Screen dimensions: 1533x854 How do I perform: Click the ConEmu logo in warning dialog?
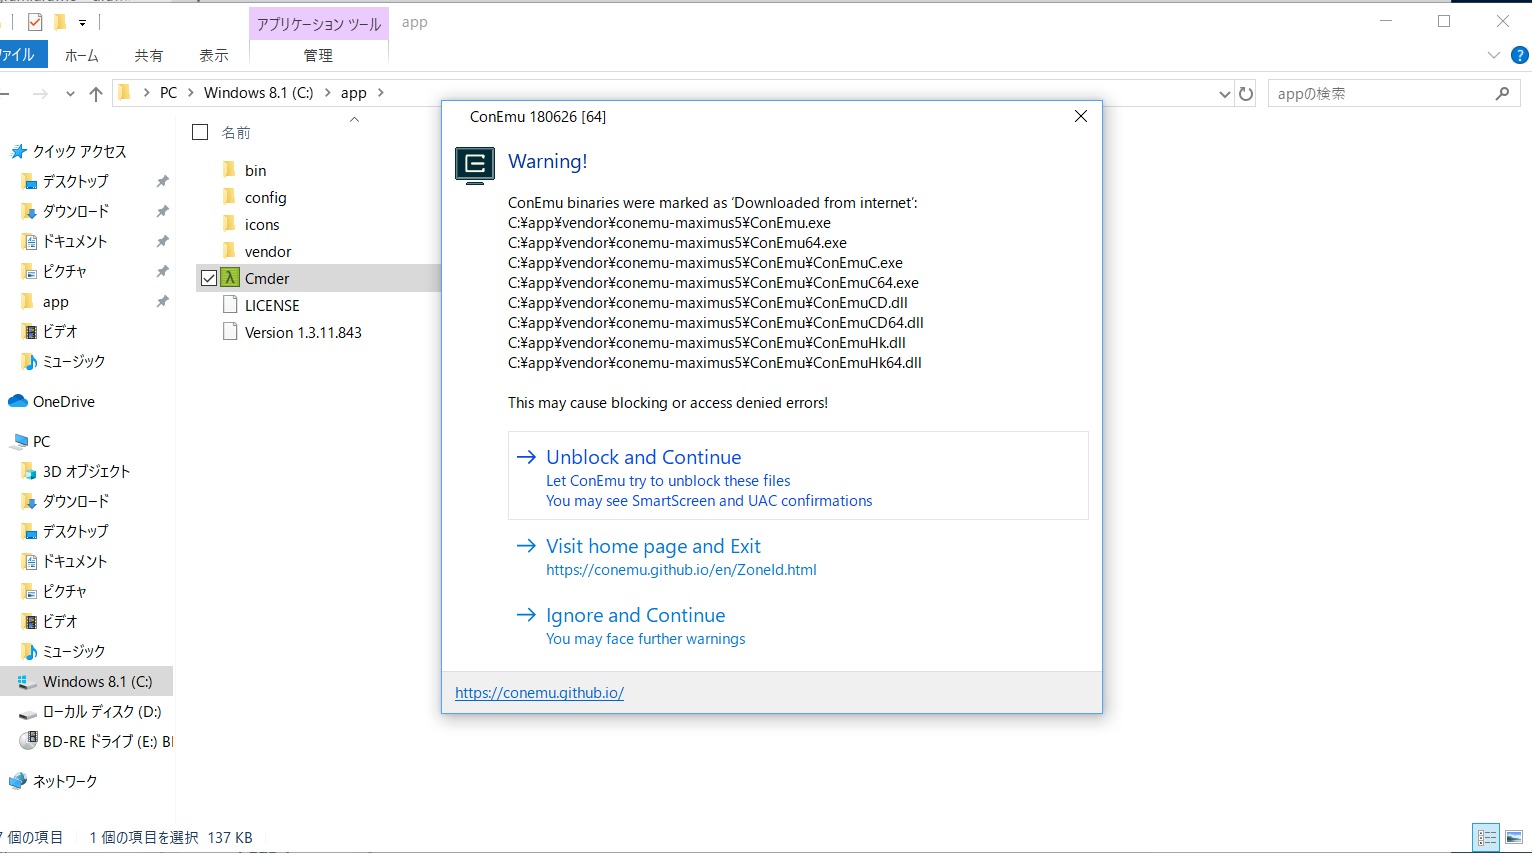(475, 165)
